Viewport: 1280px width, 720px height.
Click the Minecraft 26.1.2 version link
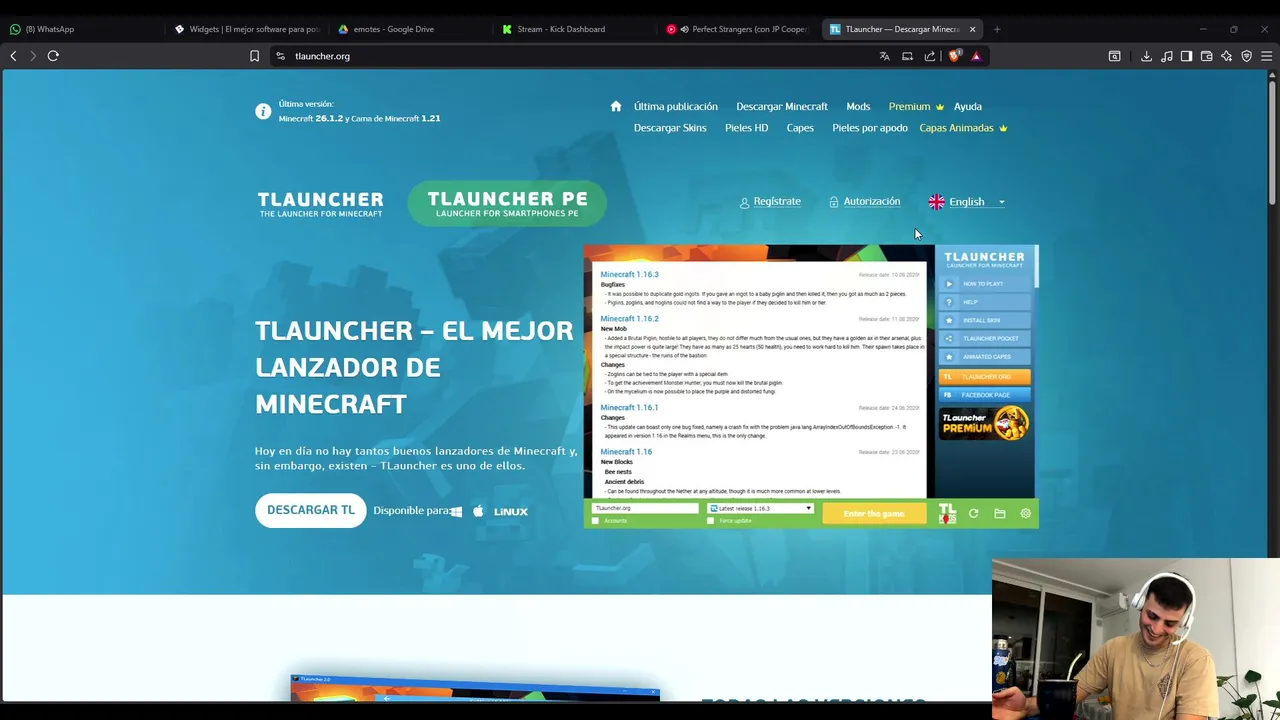coord(310,118)
